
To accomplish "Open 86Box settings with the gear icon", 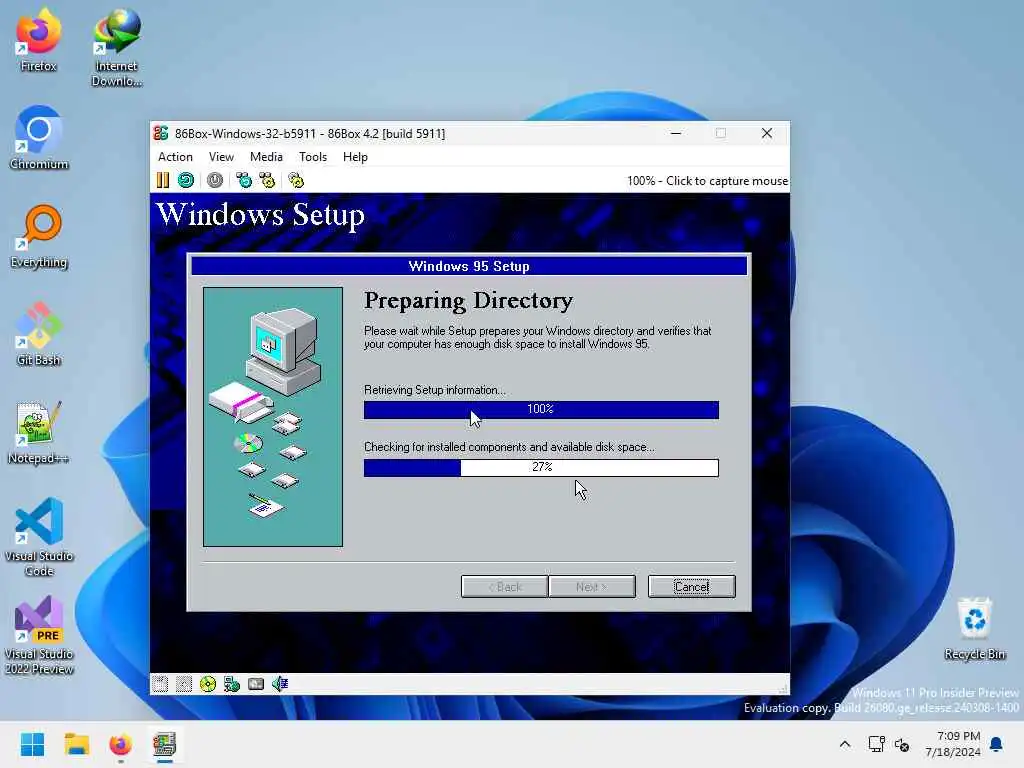I will point(296,180).
